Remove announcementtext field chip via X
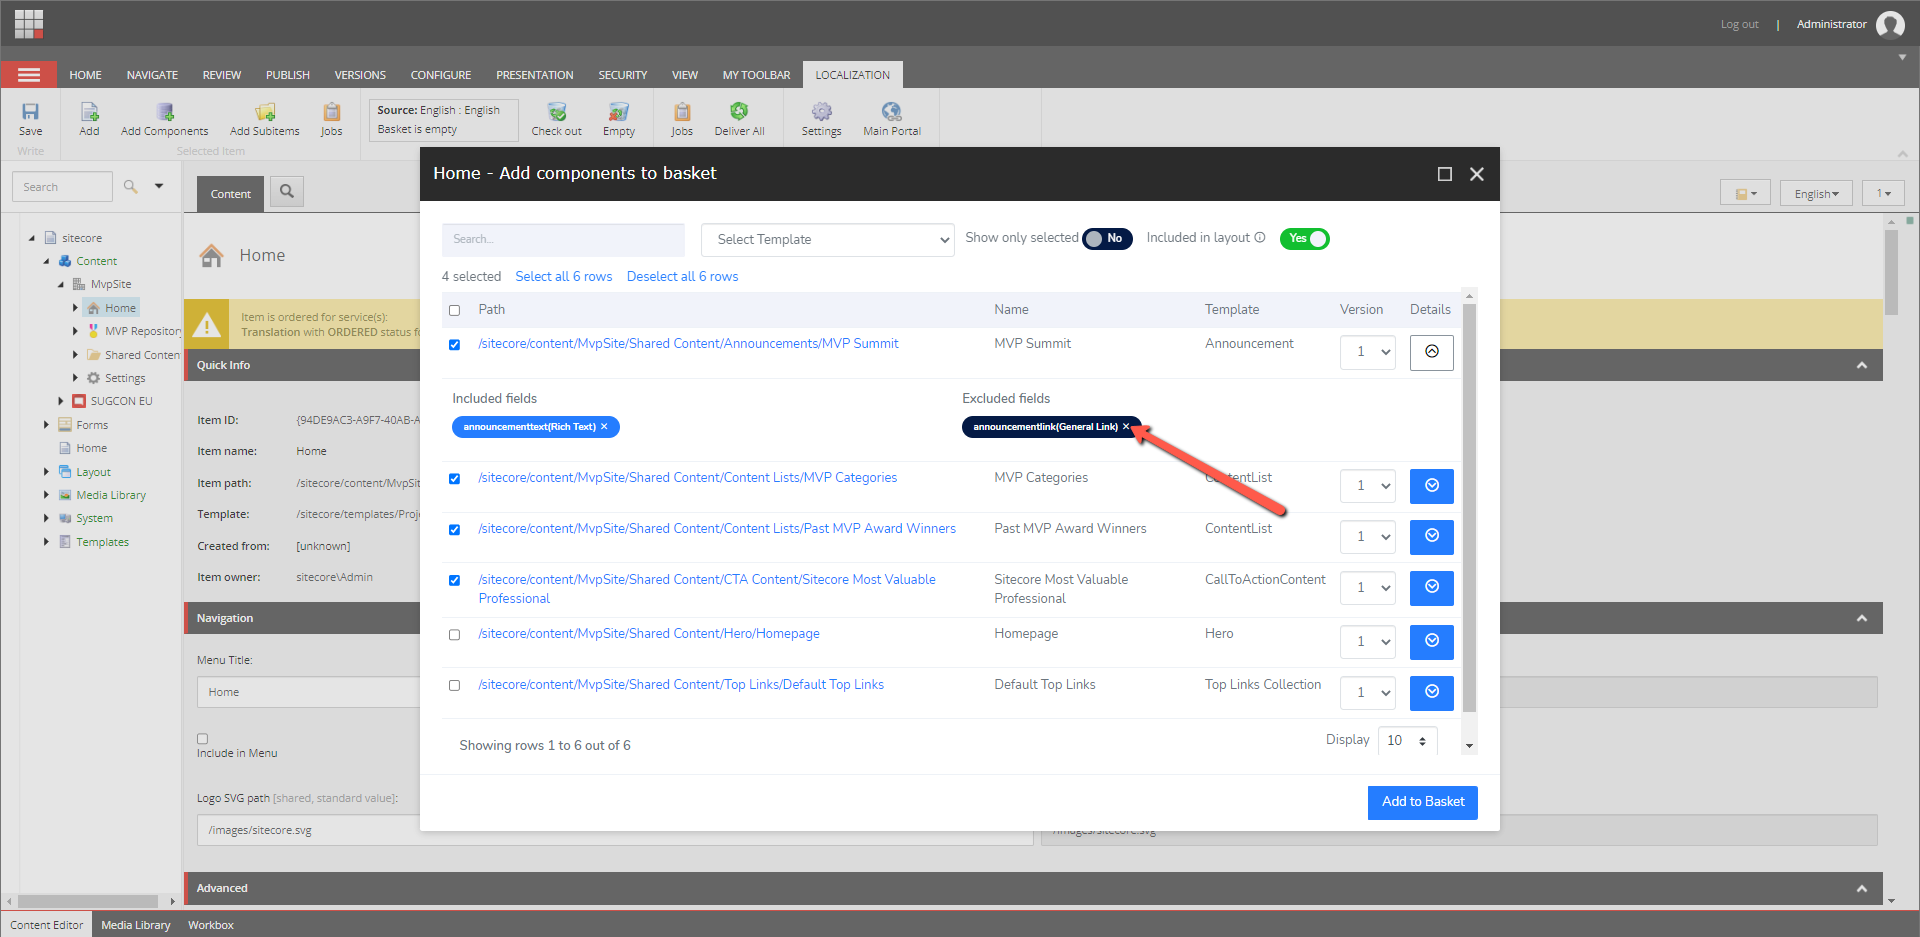The width and height of the screenshot is (1920, 937). [604, 427]
